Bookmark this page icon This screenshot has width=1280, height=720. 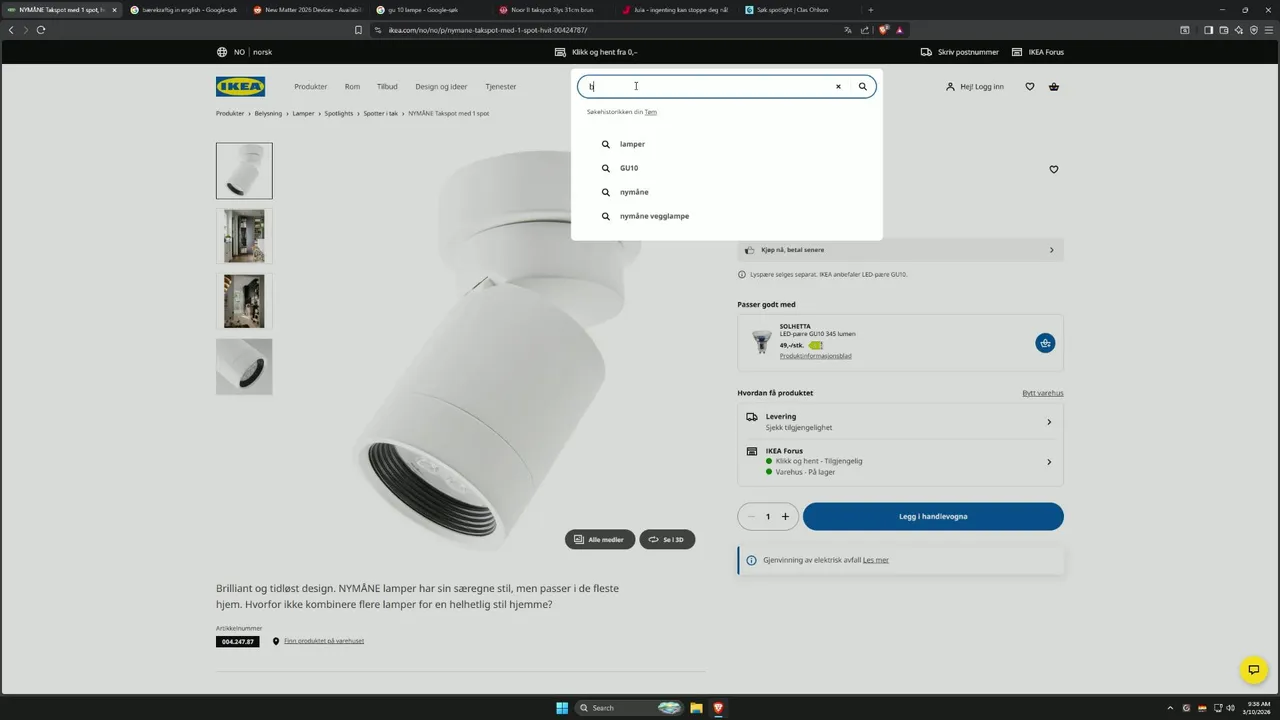pos(358,30)
